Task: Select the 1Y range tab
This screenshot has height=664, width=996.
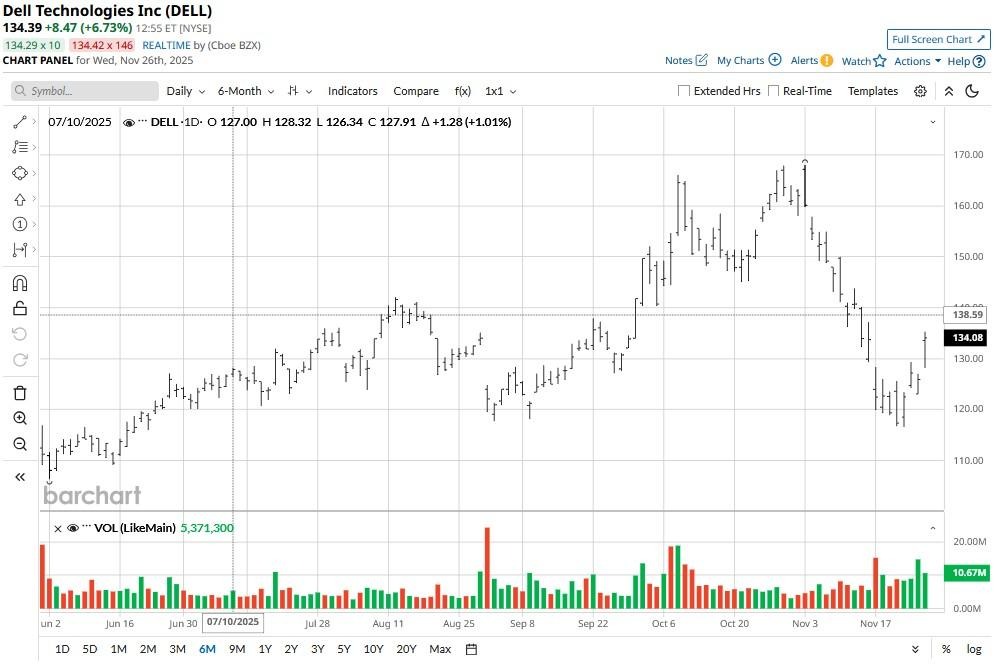Action: tap(265, 649)
